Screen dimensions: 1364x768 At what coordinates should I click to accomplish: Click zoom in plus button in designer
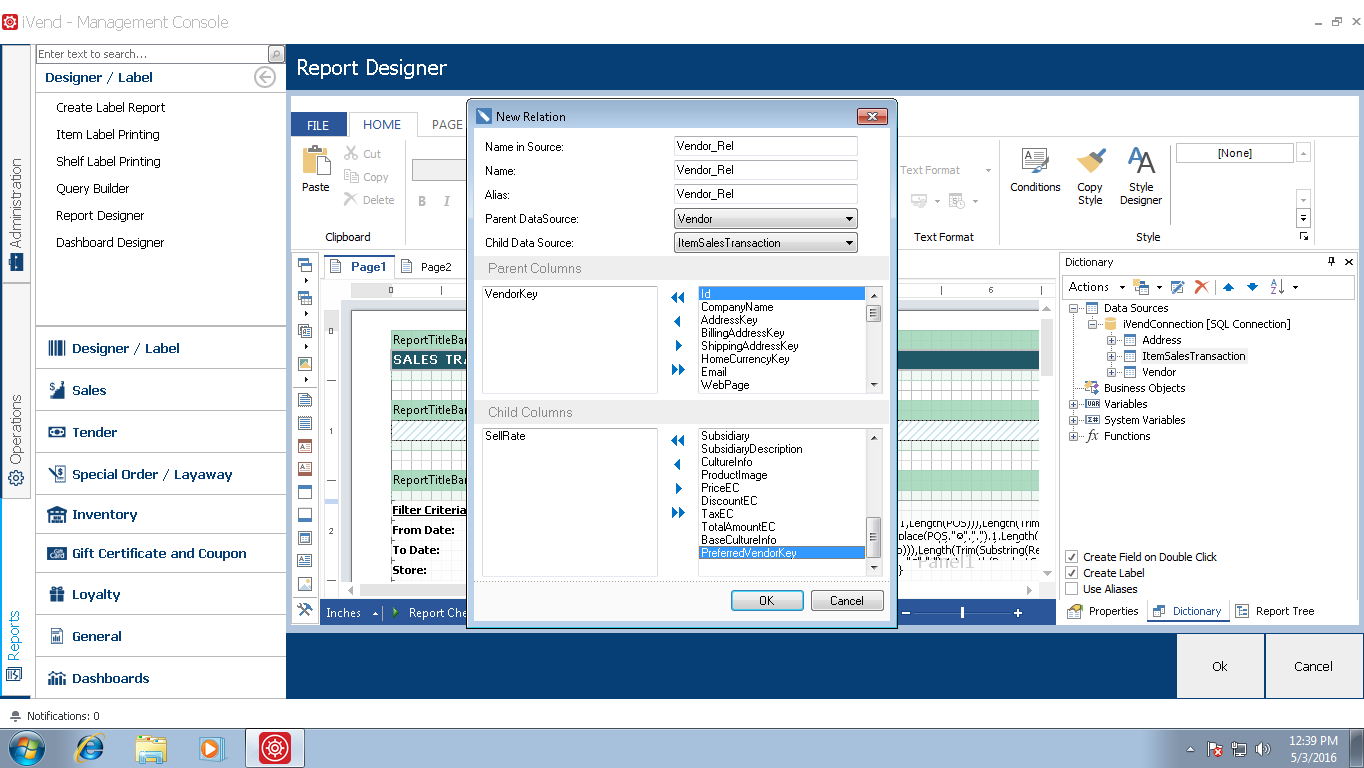1018,613
